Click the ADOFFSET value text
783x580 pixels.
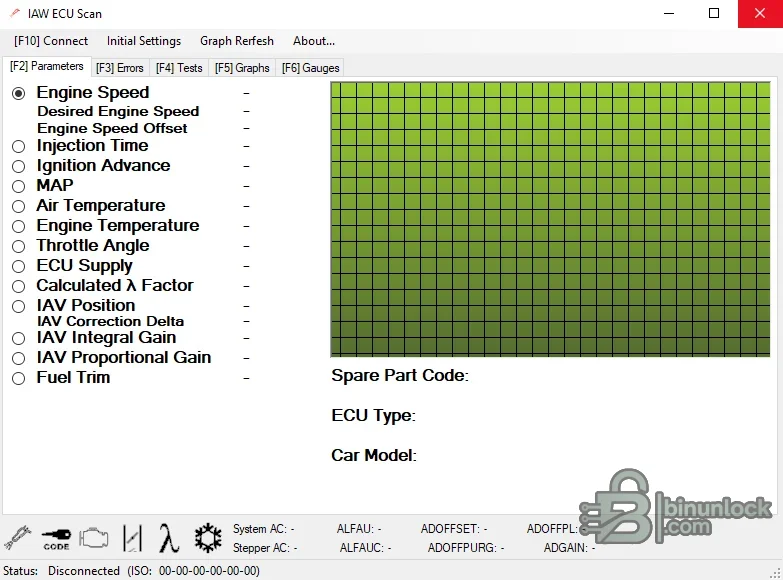coord(454,529)
